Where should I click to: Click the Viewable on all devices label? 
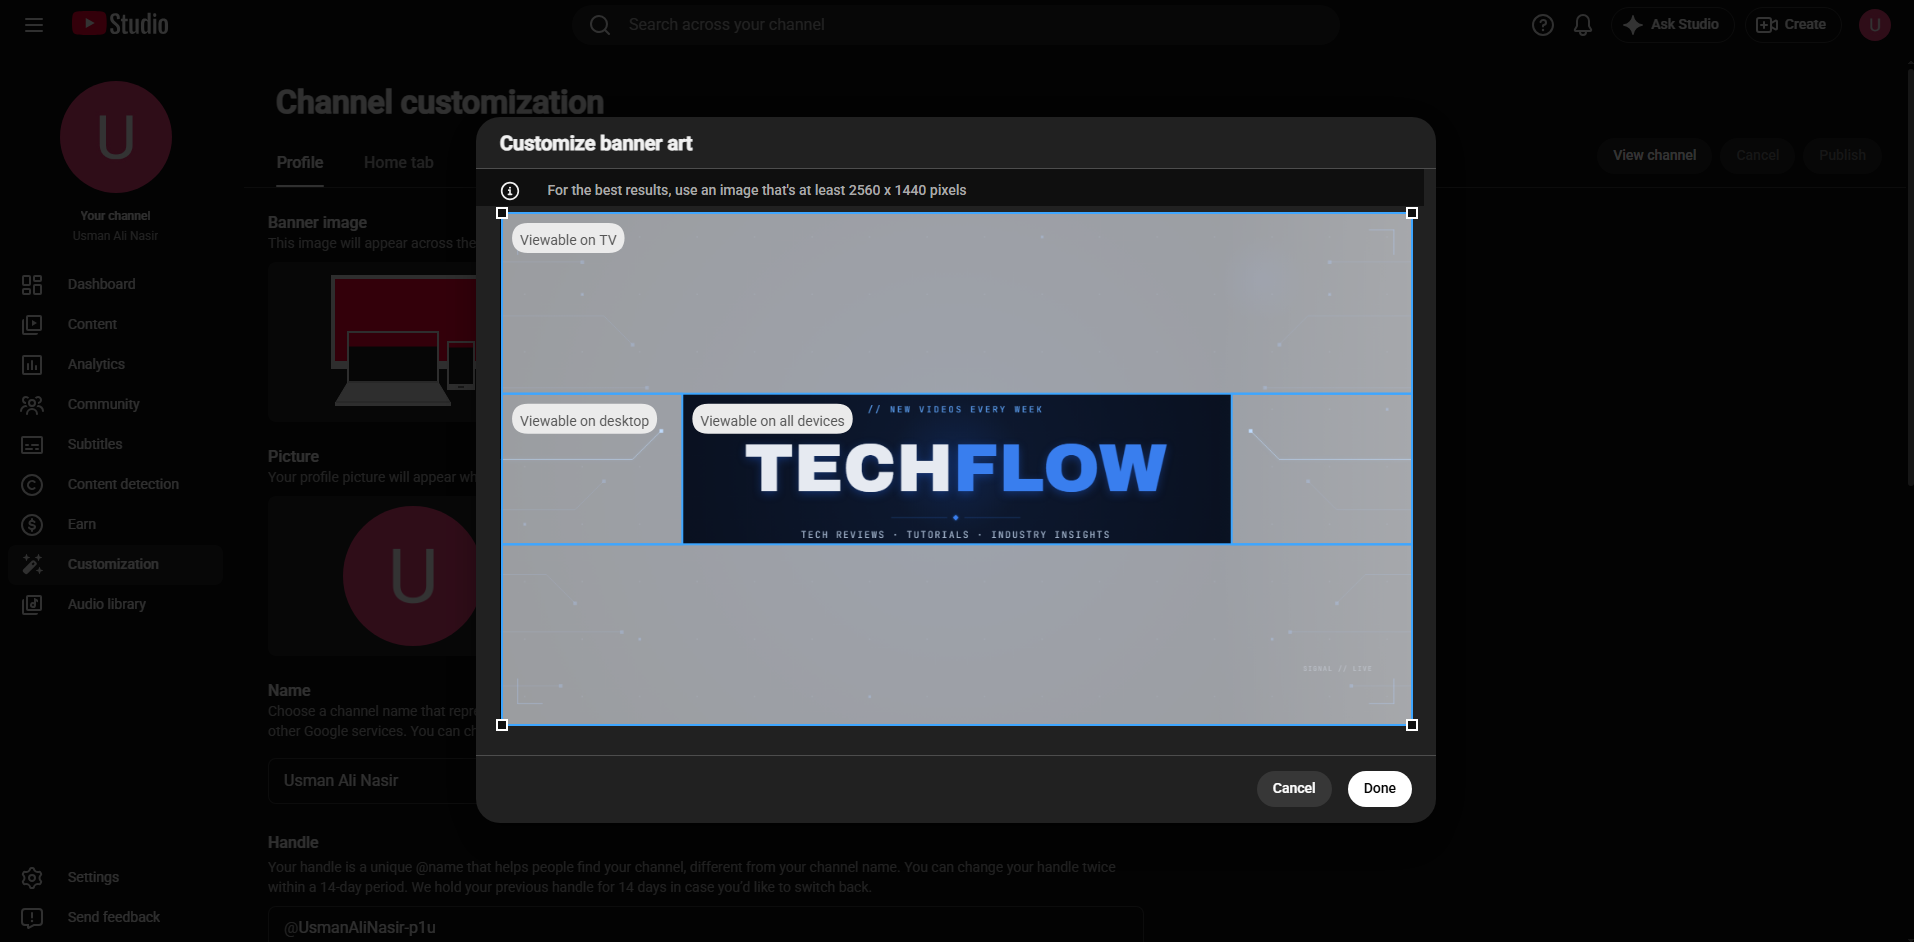[772, 421]
